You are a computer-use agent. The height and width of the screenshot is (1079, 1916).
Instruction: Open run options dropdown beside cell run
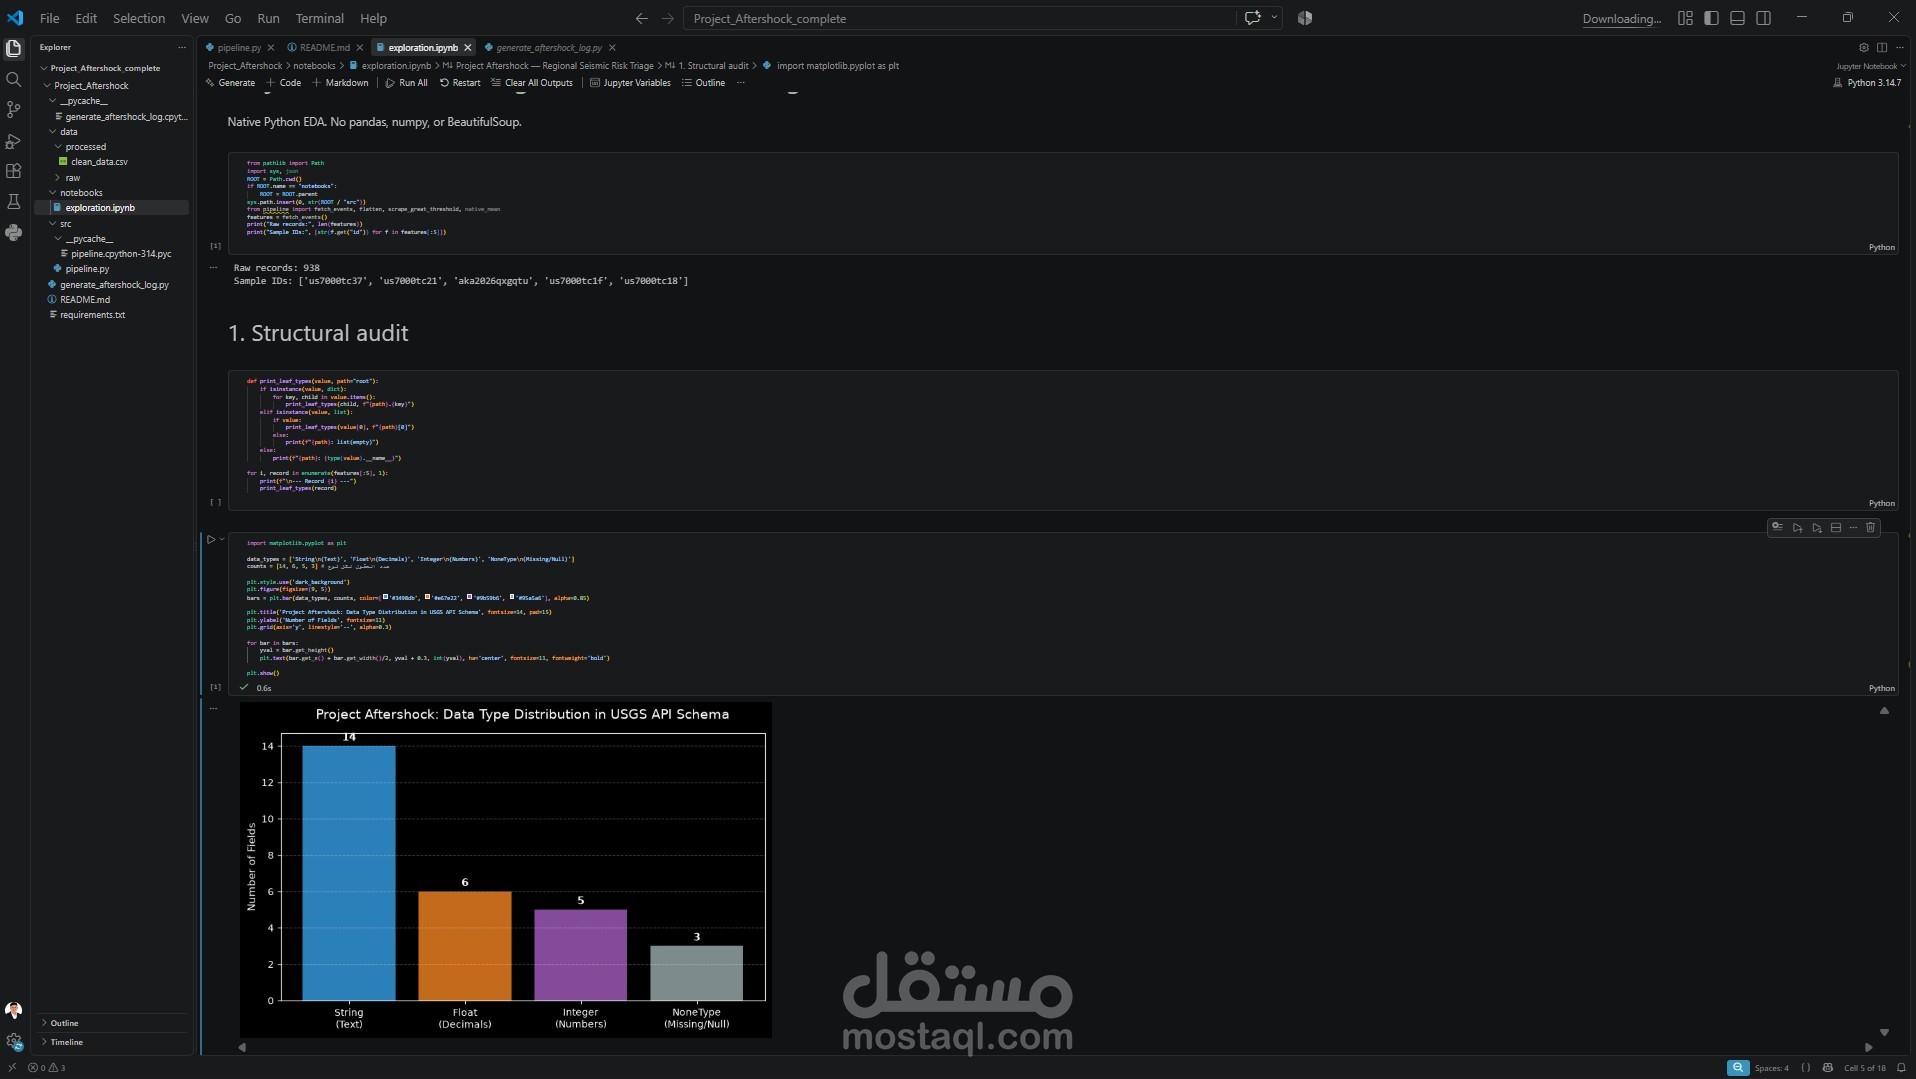pos(222,539)
